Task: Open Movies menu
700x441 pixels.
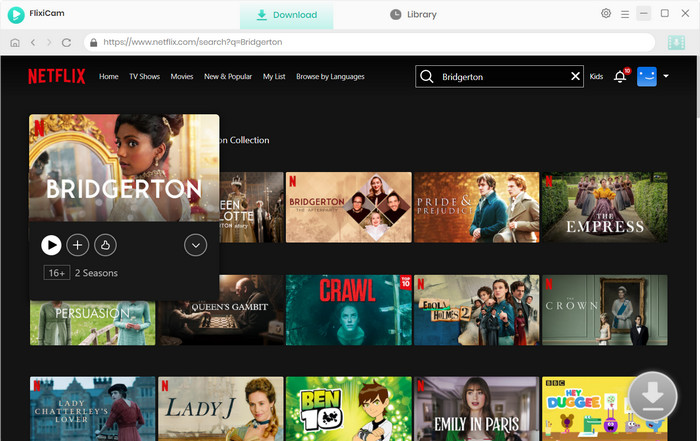Action: click(x=182, y=76)
